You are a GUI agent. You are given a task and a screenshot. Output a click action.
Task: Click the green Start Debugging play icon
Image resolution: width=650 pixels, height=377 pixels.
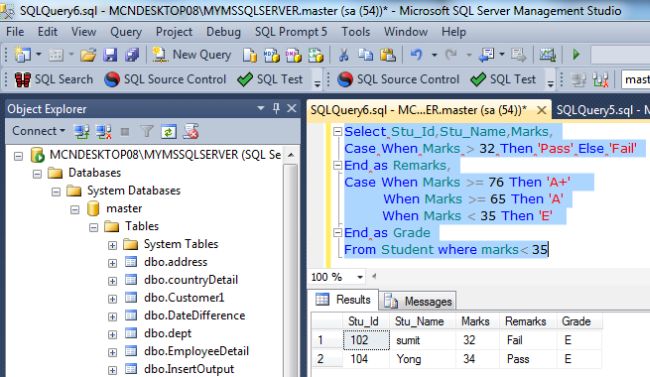click(x=576, y=54)
